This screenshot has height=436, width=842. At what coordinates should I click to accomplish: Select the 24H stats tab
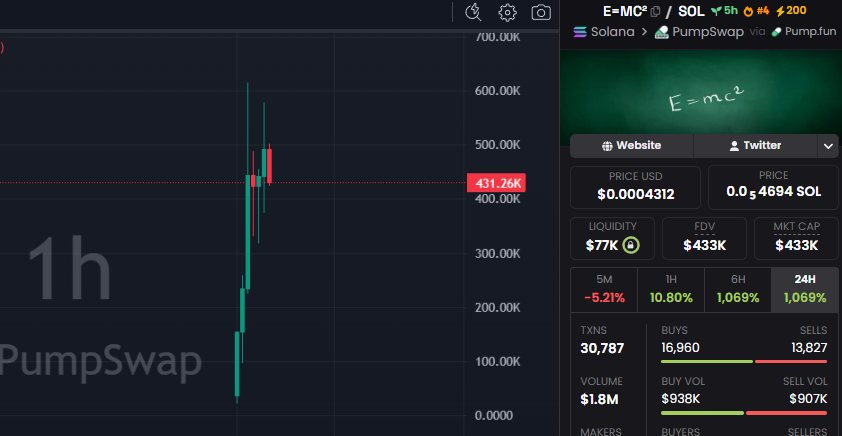[804, 288]
